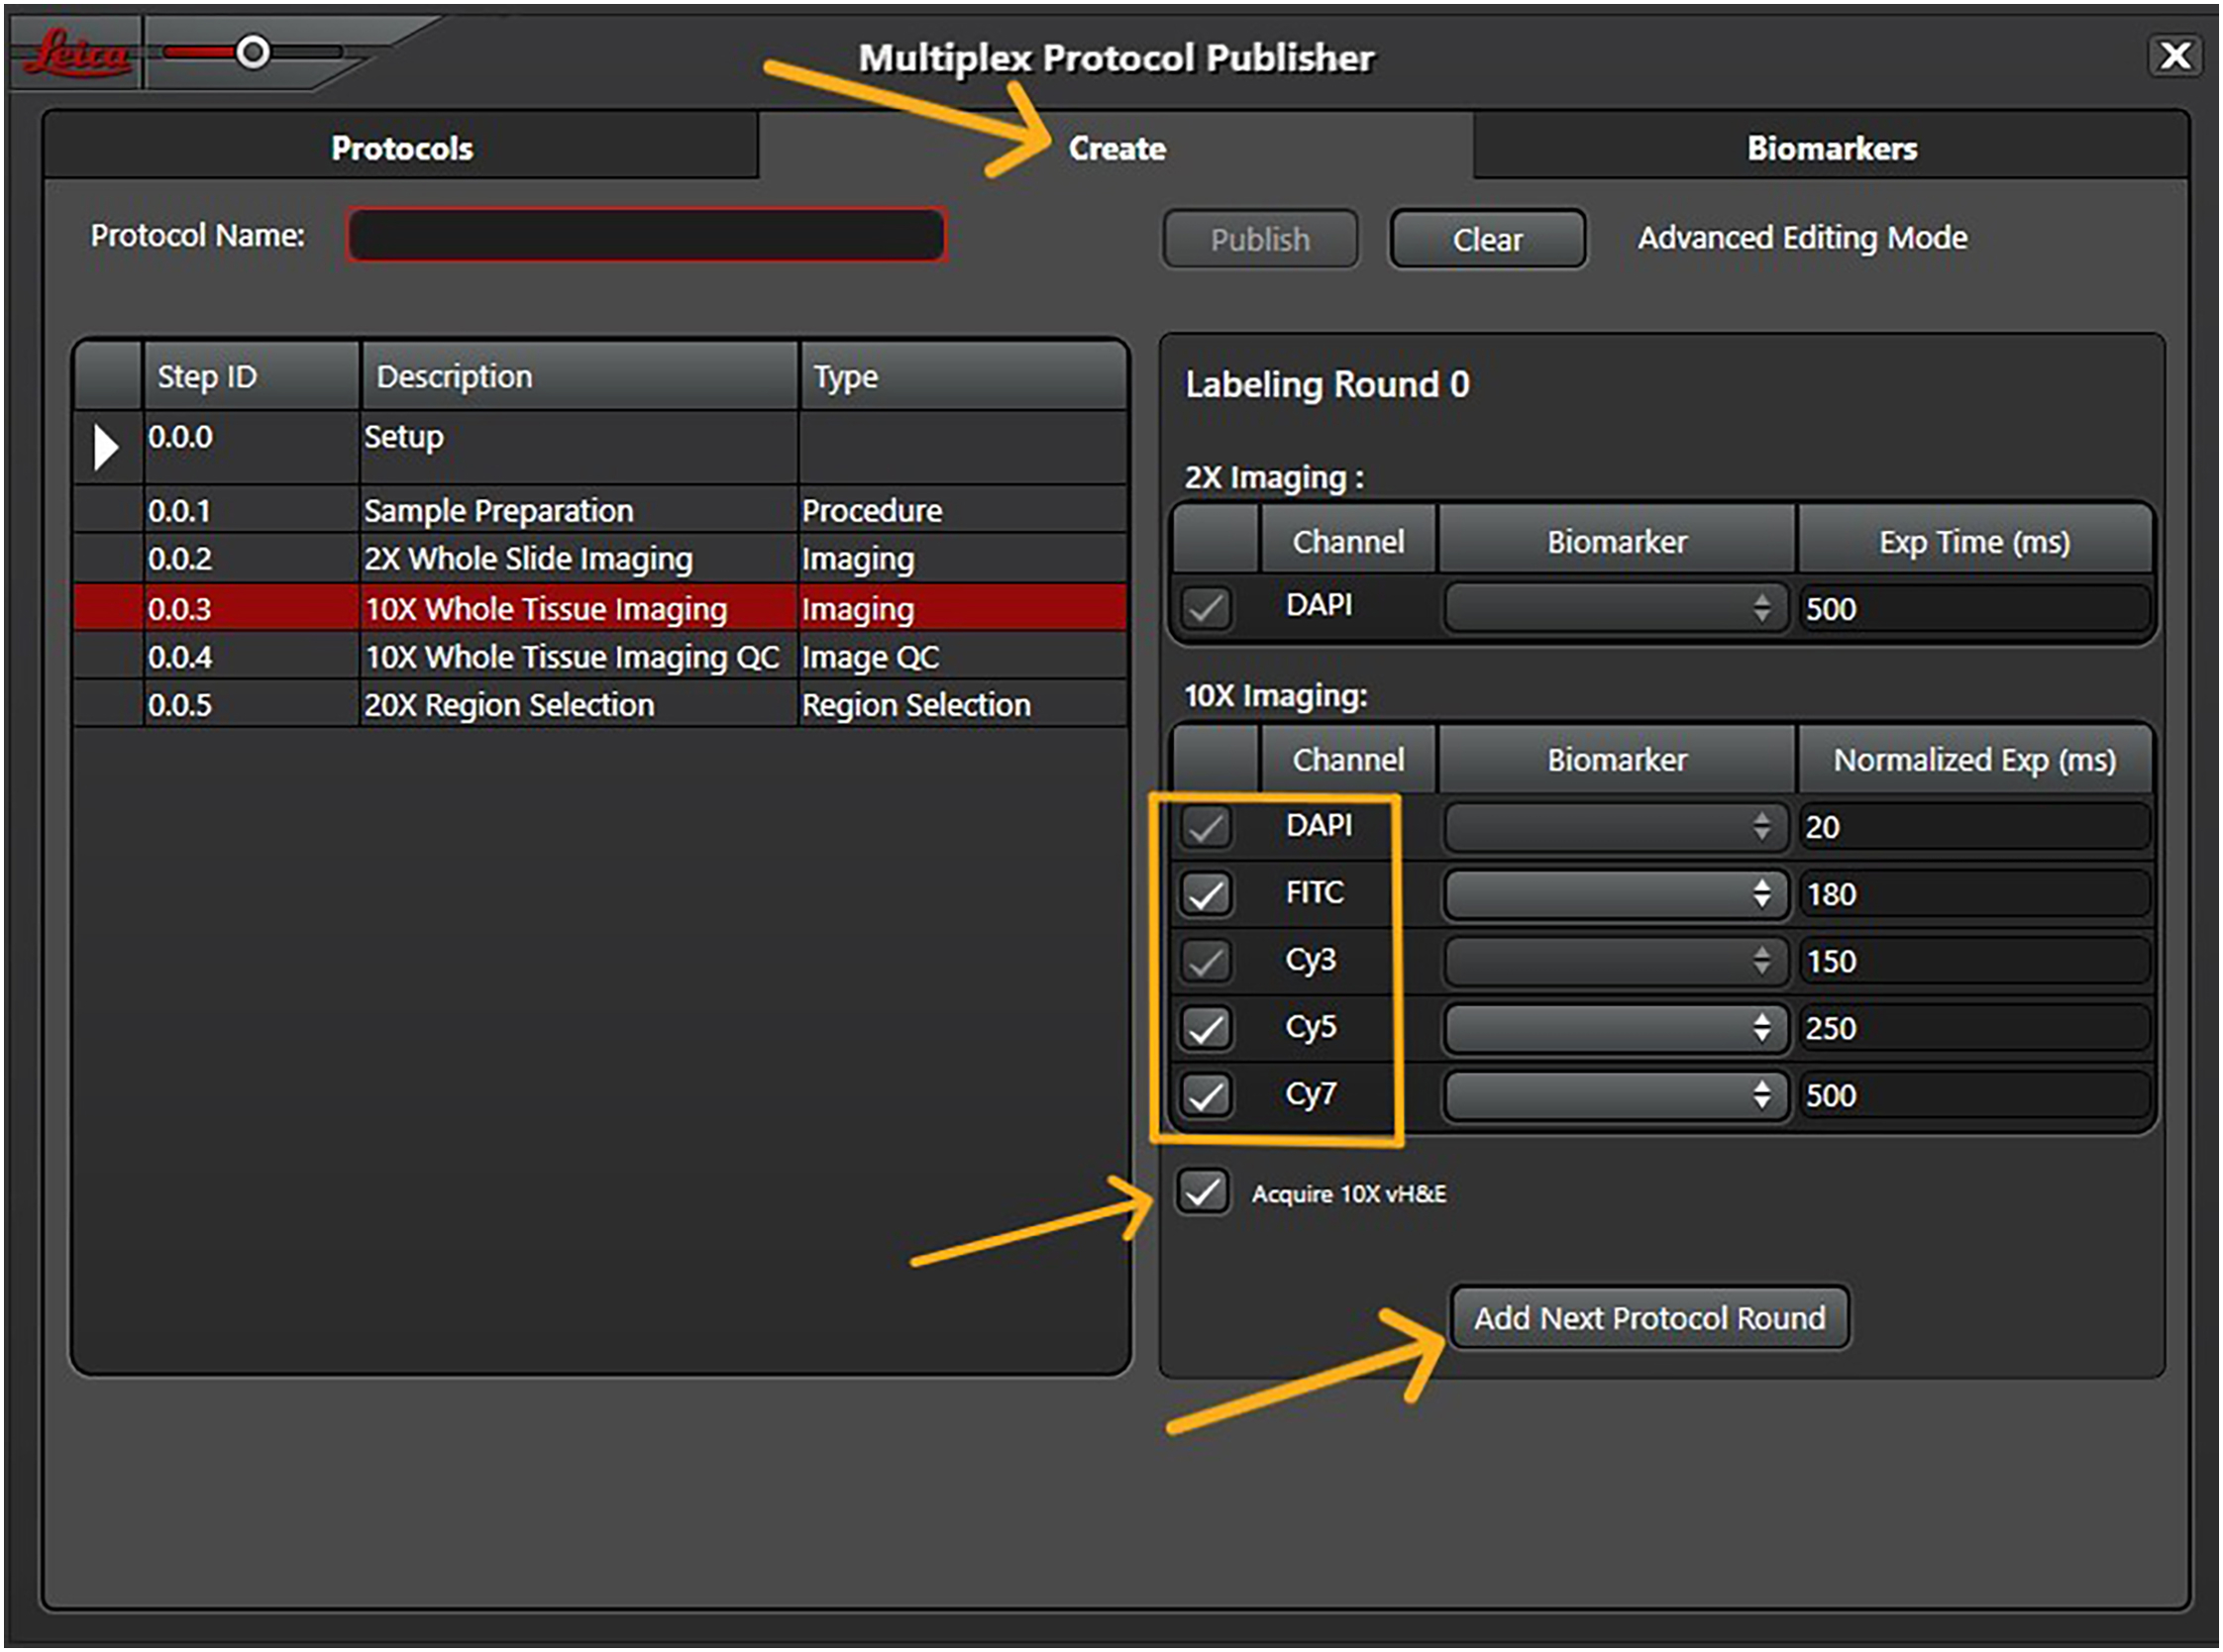
Task: Click the Leica logo icon
Action: (x=75, y=52)
